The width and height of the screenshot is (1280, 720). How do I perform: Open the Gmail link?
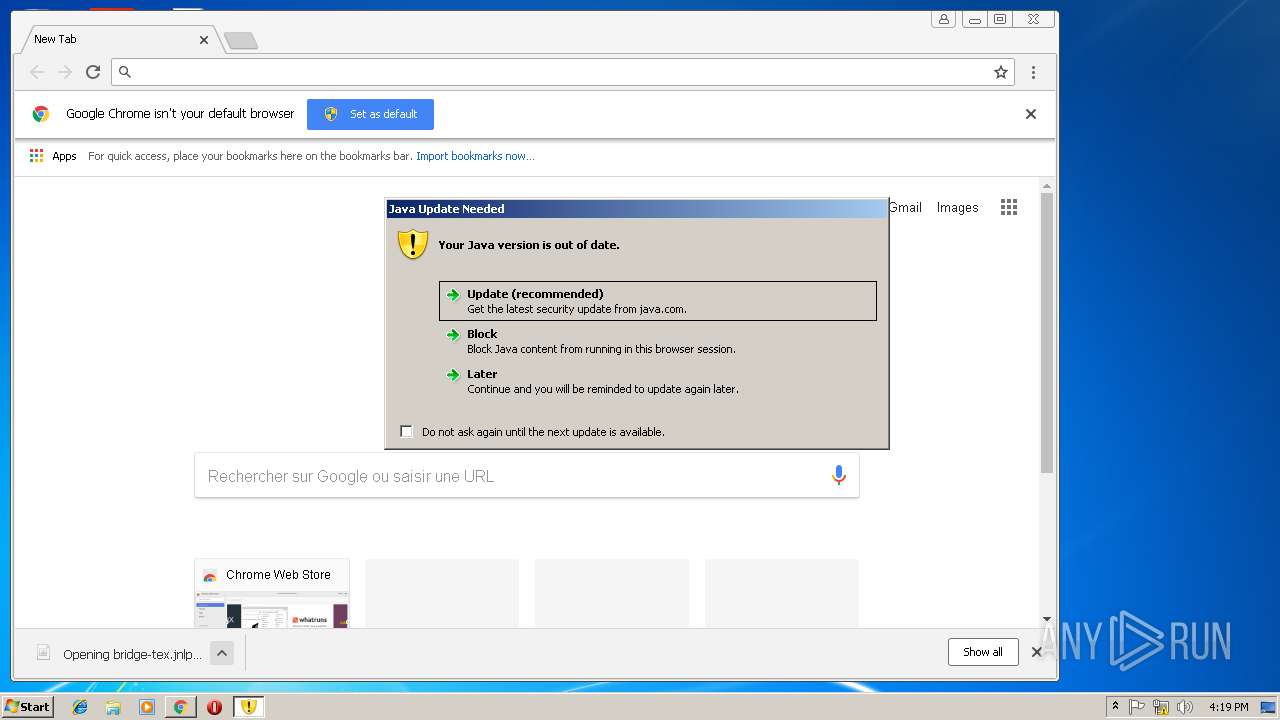905,207
